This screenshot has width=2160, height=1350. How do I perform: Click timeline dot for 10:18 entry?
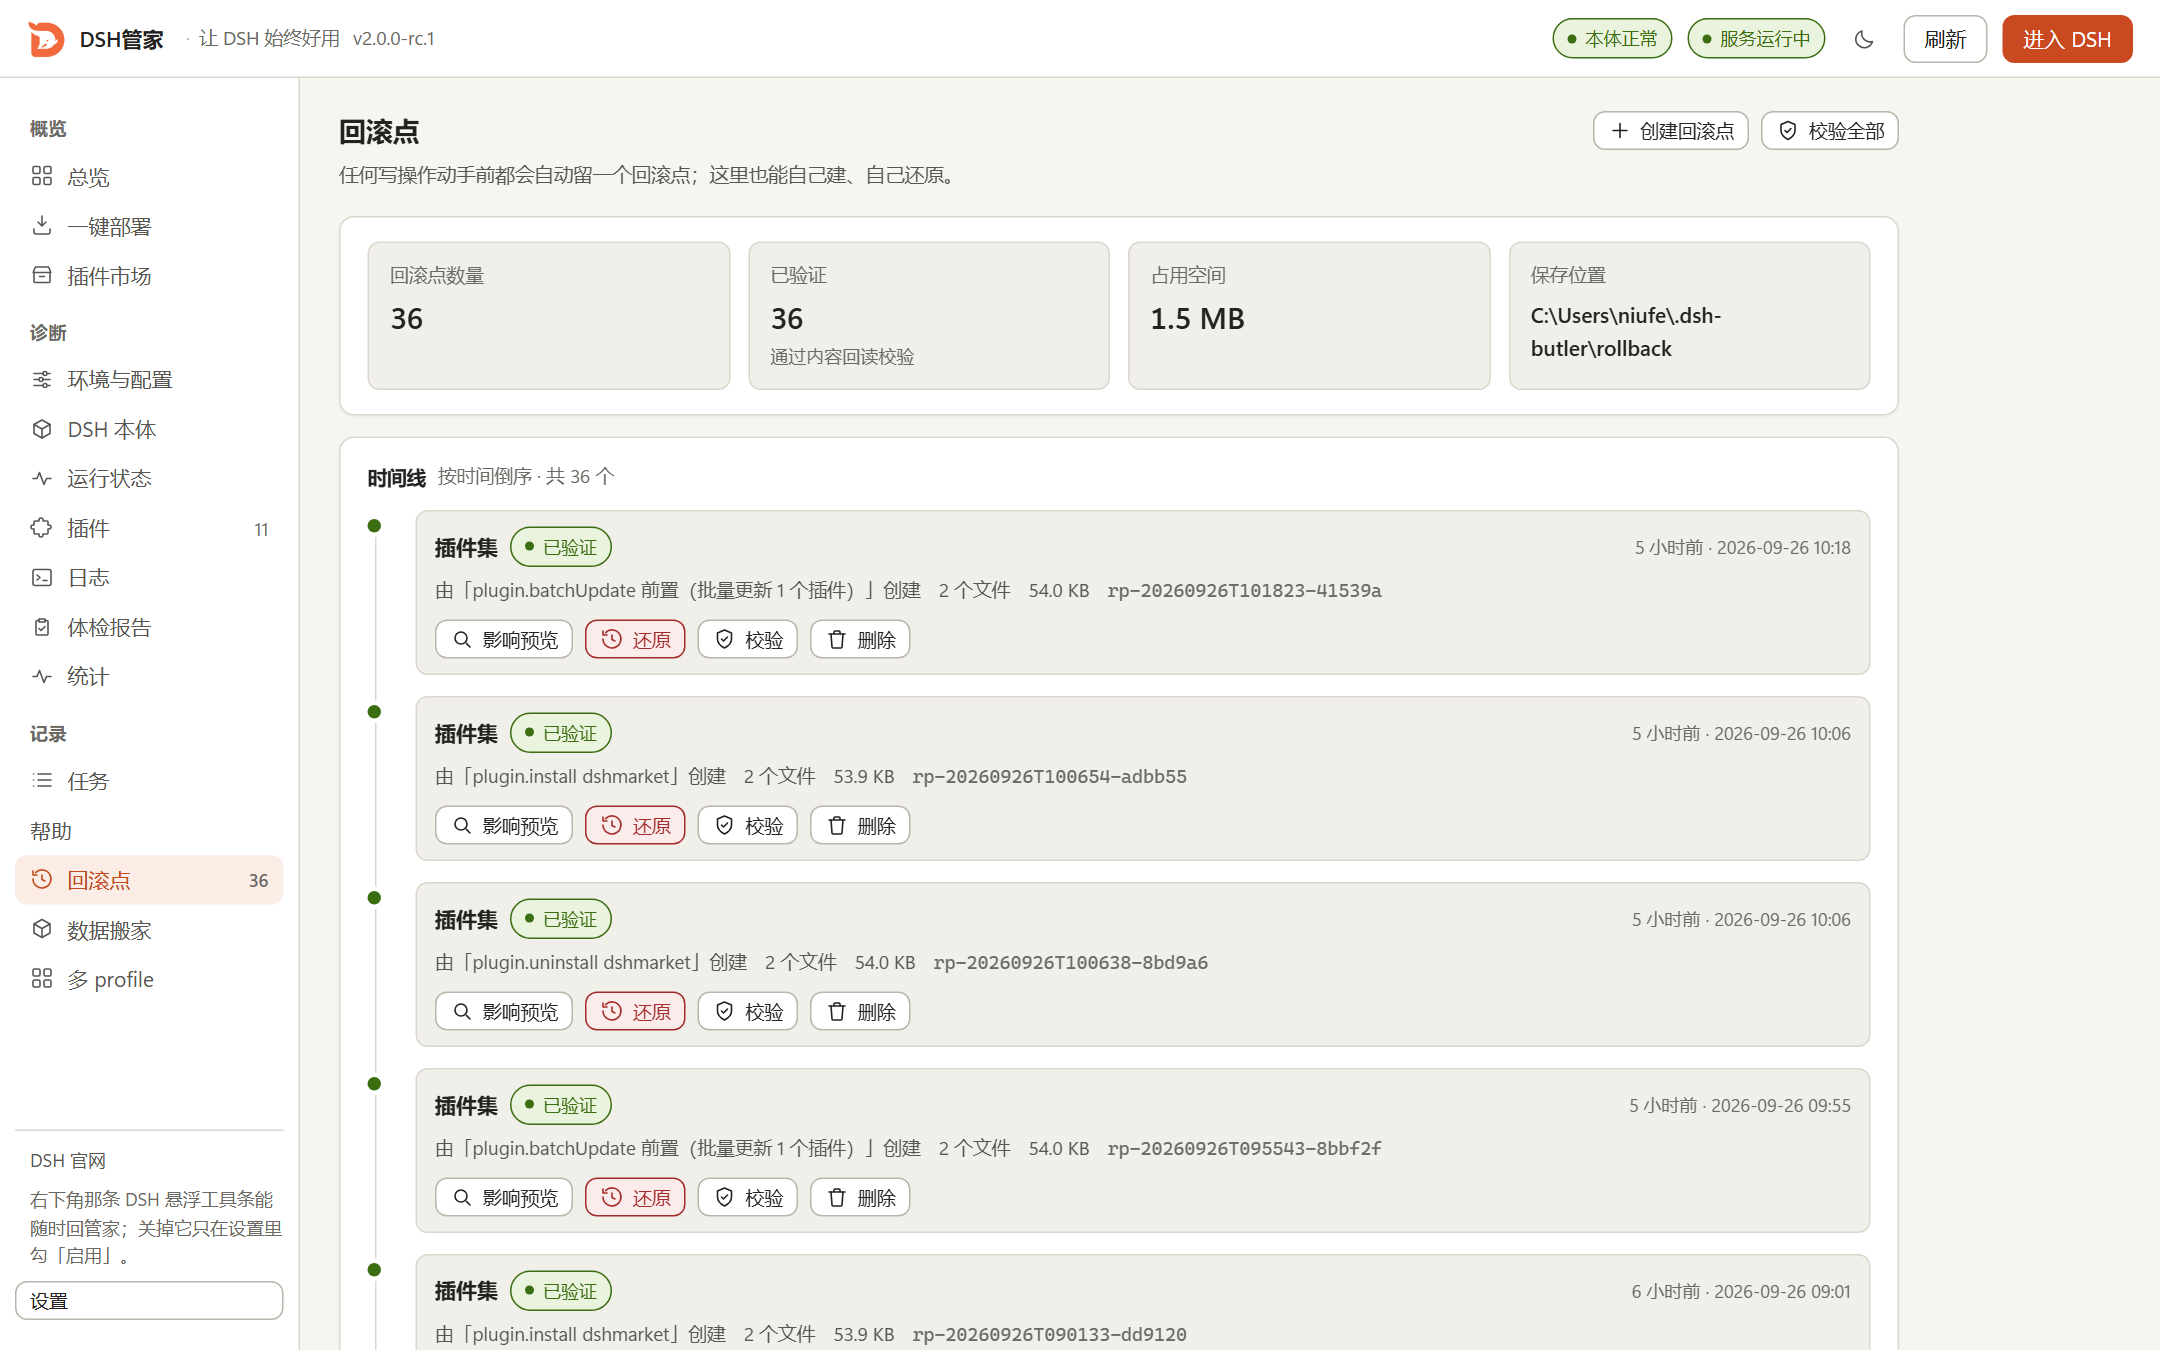374,526
